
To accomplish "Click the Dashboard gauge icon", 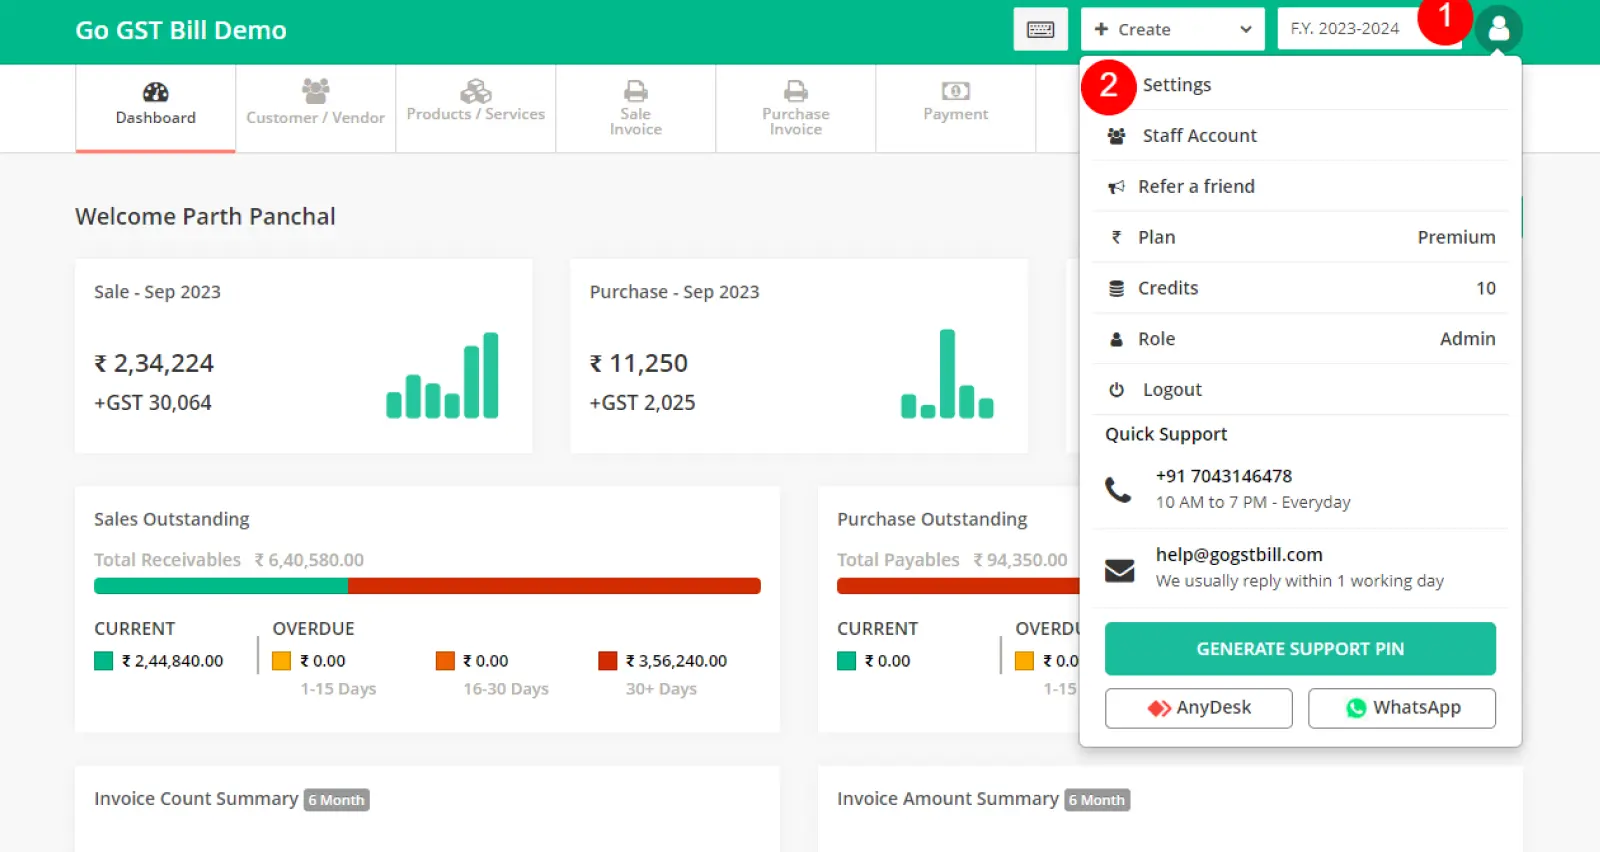I will 156,92.
